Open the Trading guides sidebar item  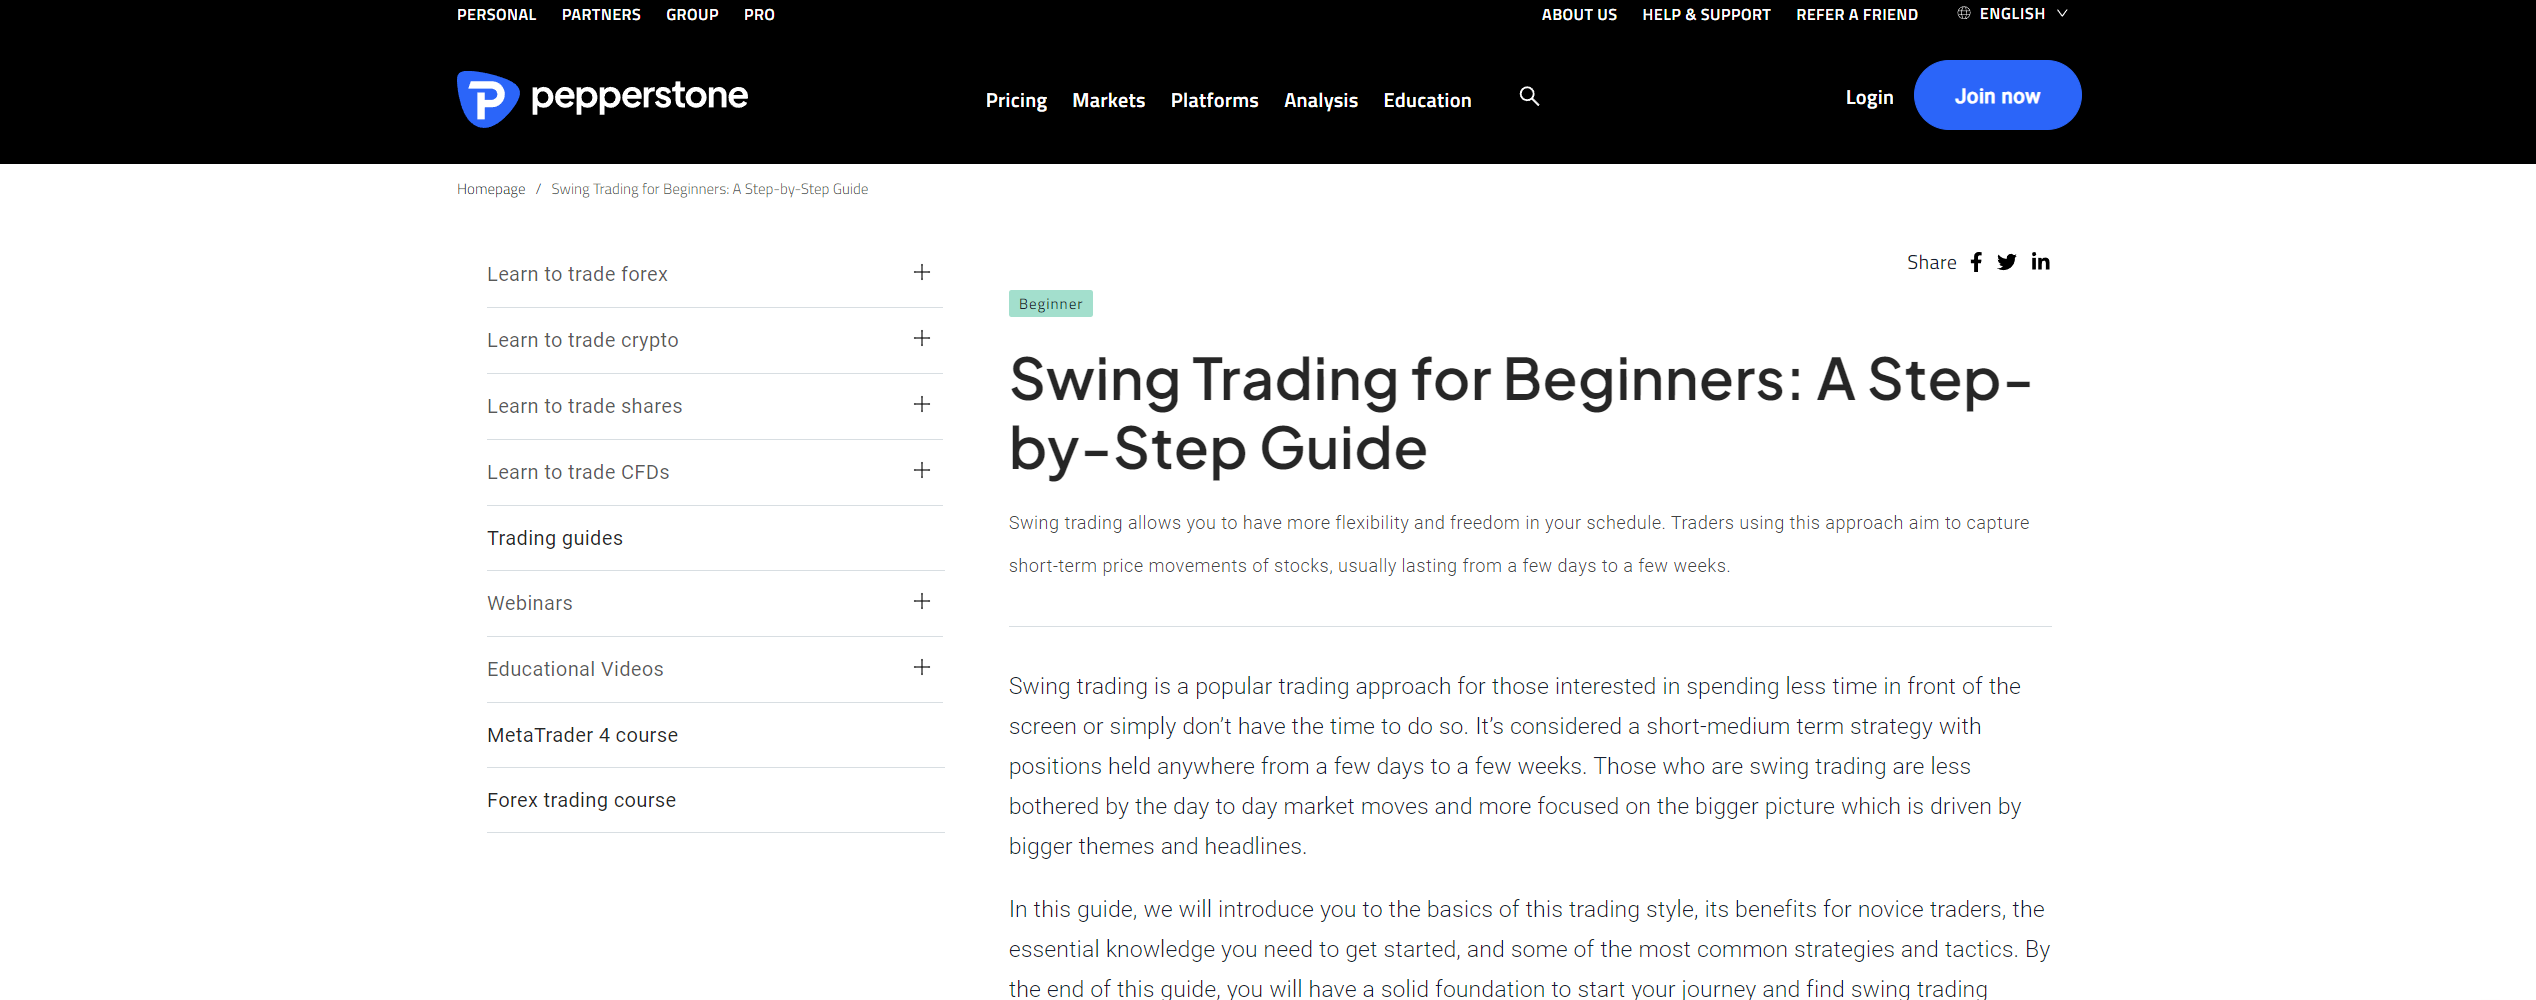point(555,538)
